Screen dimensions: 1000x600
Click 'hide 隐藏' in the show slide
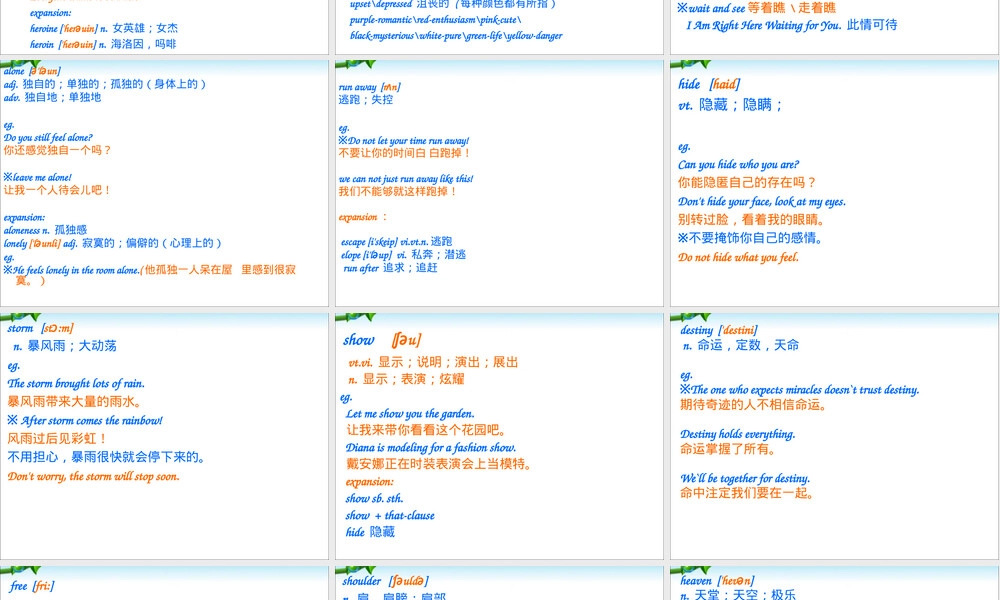pyautogui.click(x=371, y=532)
